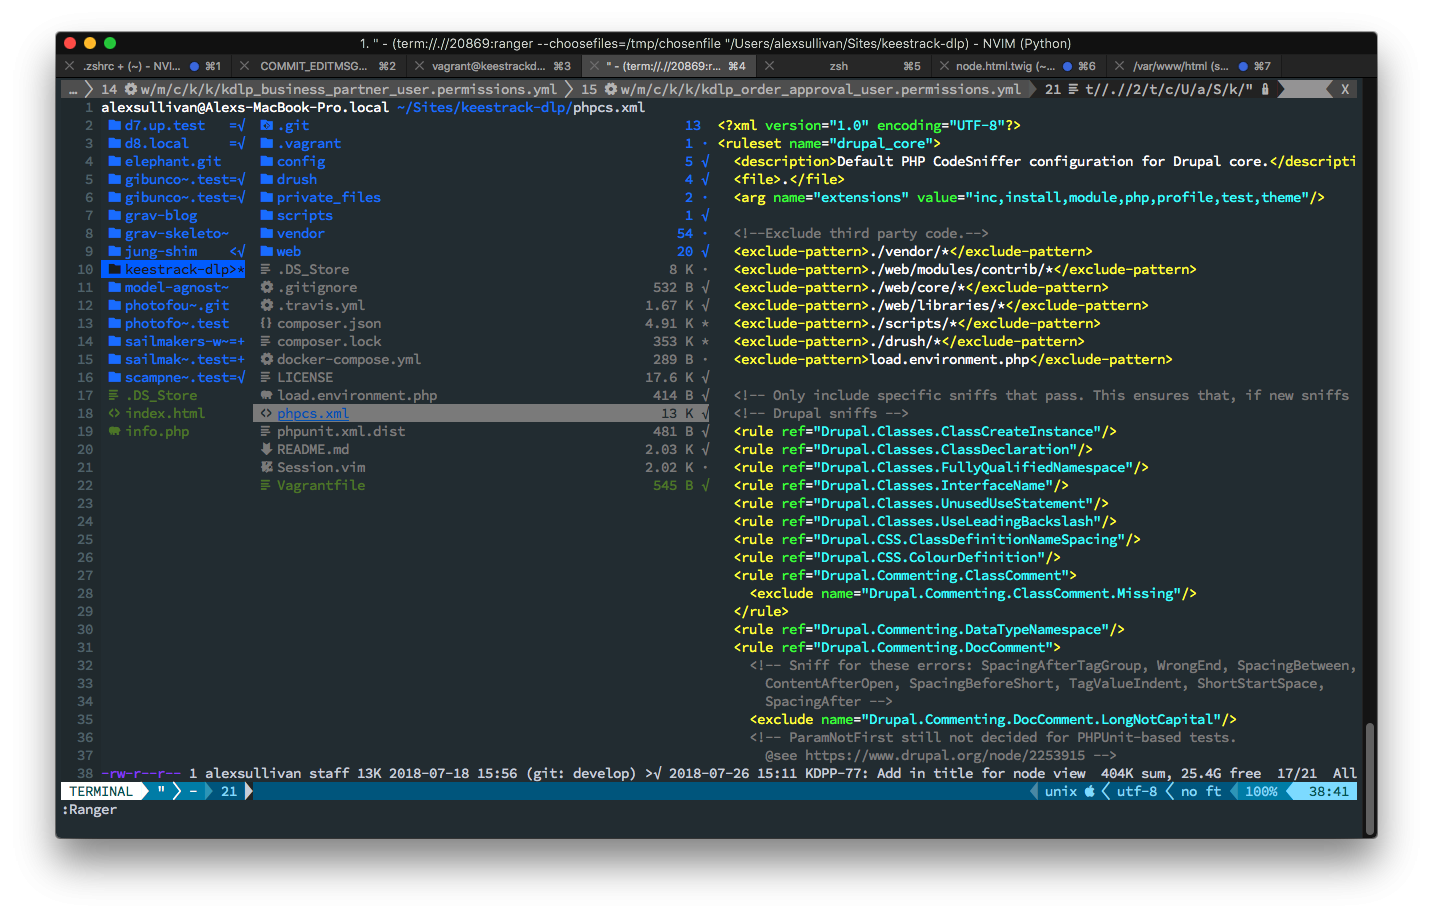Screen dimensions: 1433x918
Task: Switch to the zsh terminal tab
Action: pyautogui.click(x=839, y=66)
